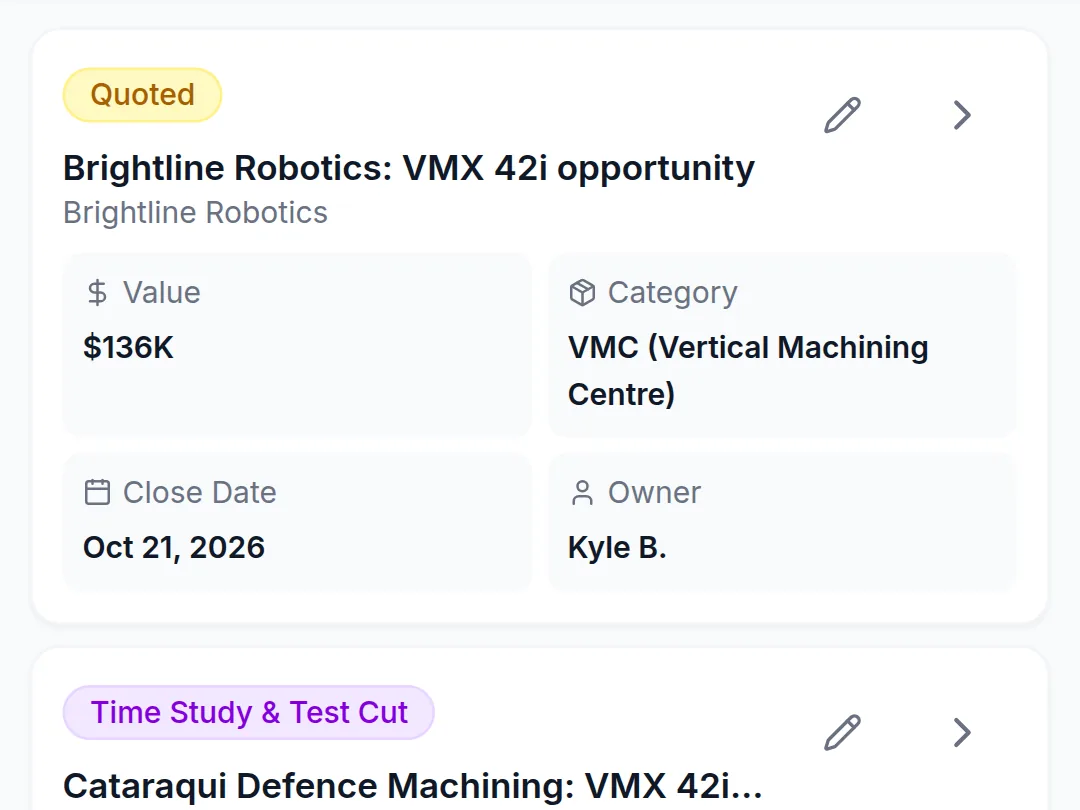Click the Time Study & Test Cut badge

249,712
